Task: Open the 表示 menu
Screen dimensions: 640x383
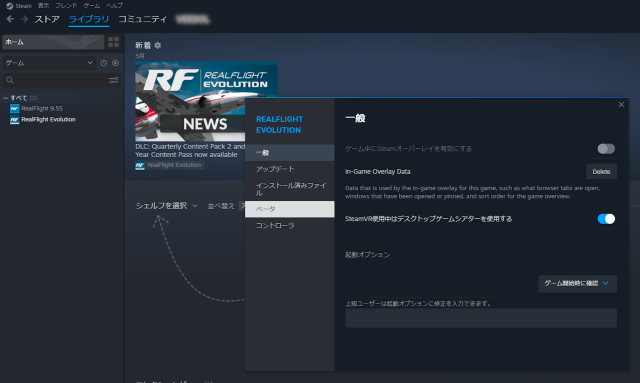Action: click(43, 6)
